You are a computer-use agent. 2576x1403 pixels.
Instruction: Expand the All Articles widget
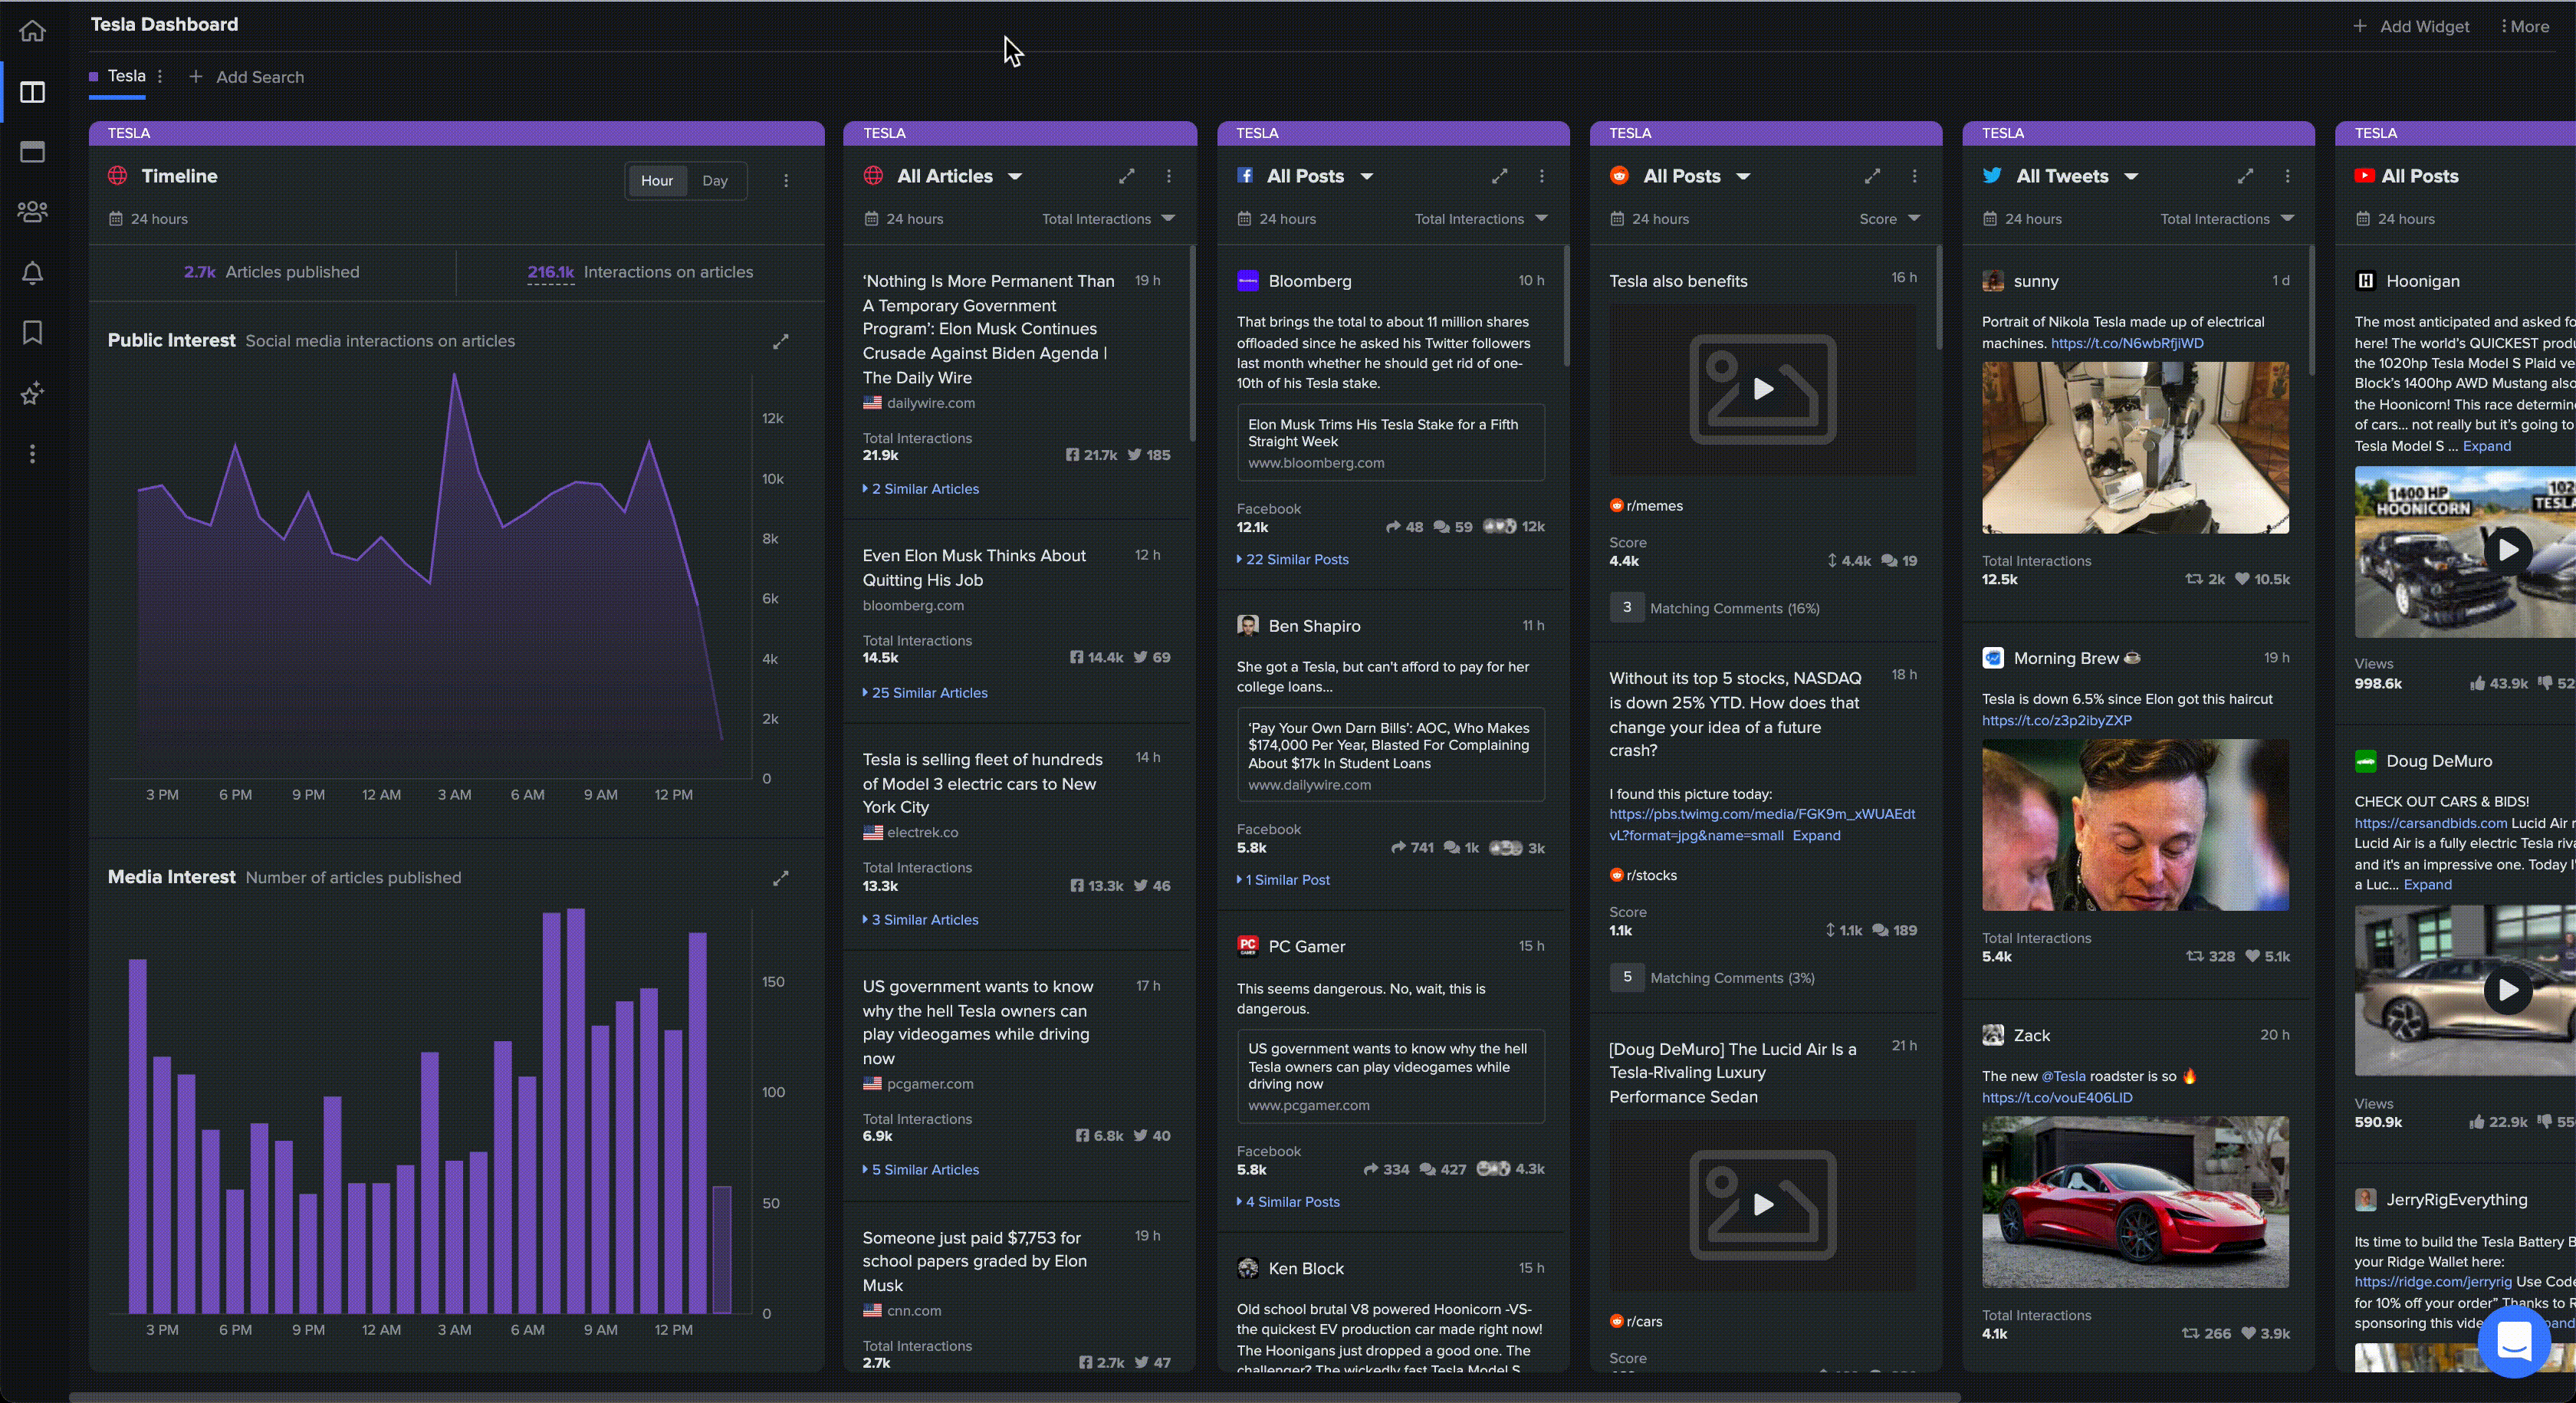1127,176
